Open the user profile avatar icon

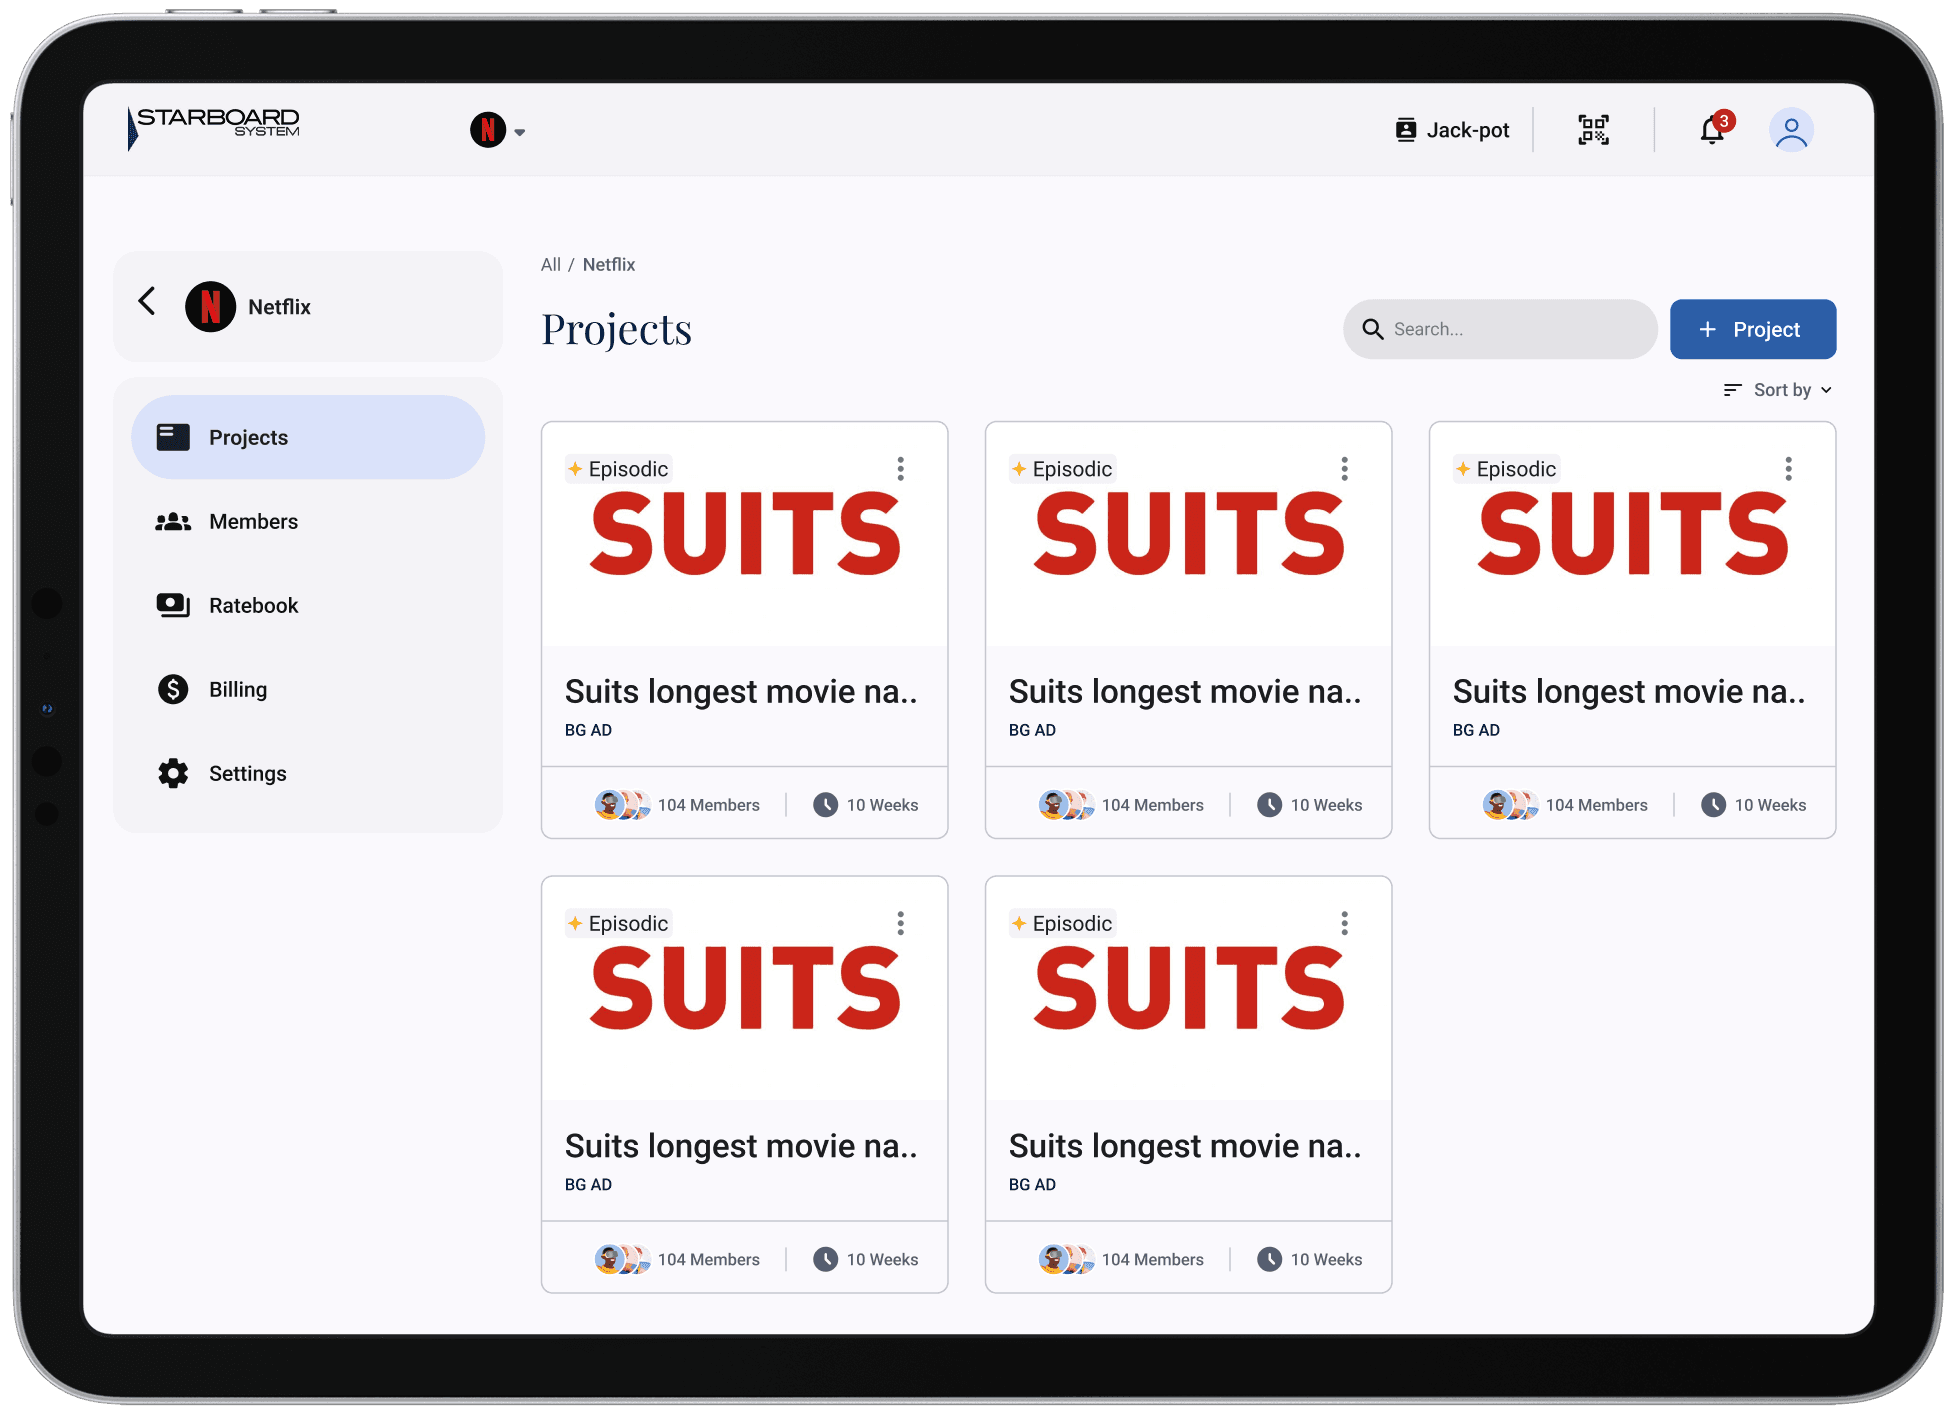tap(1791, 130)
